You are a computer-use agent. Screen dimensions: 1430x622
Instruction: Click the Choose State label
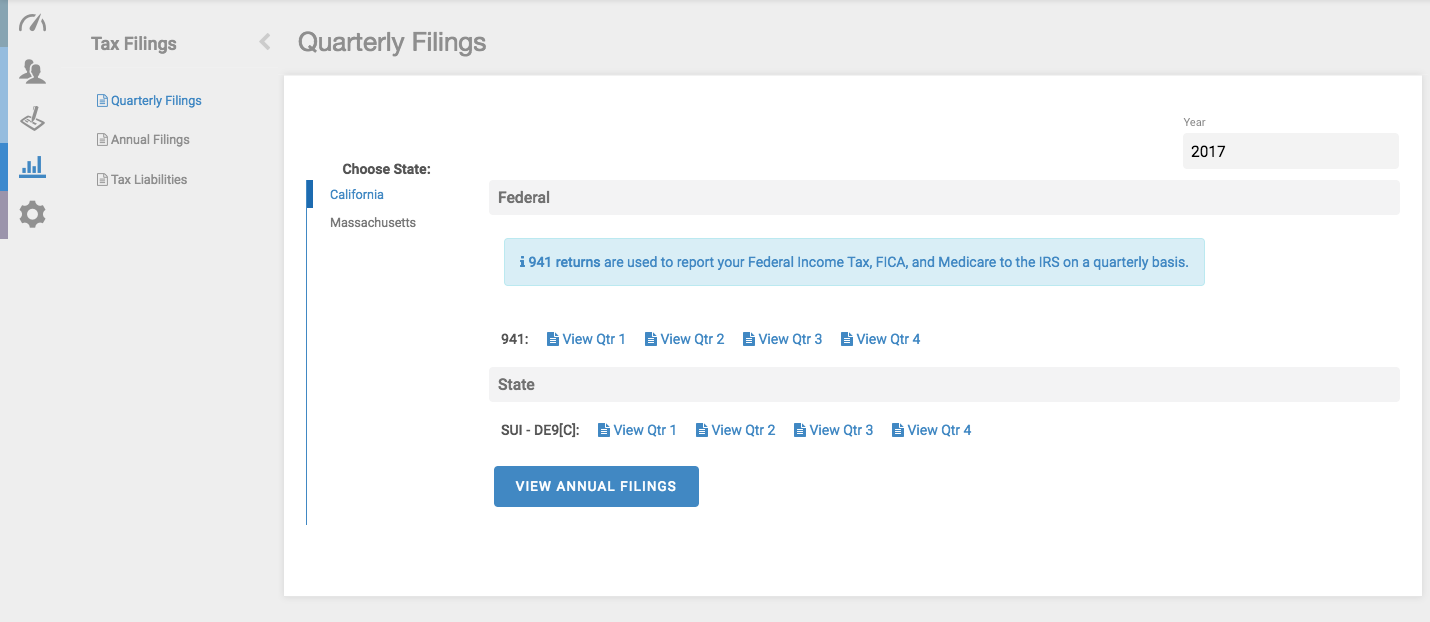pyautogui.click(x=386, y=169)
